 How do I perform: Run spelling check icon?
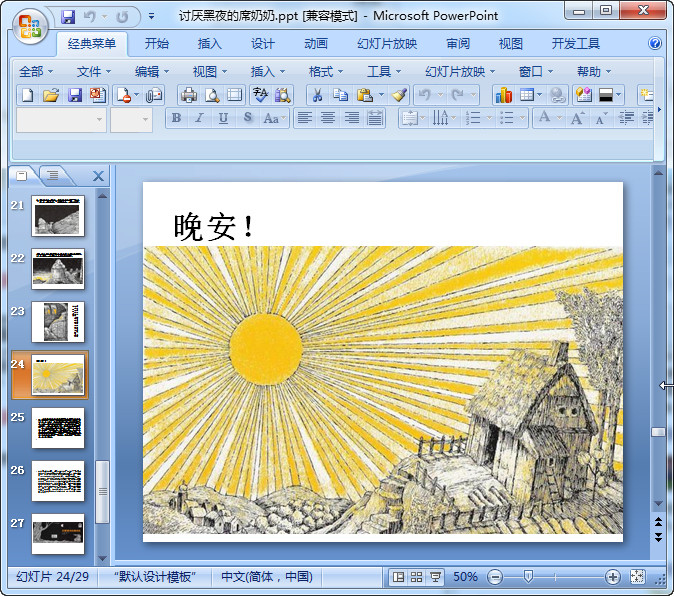[x=260, y=95]
